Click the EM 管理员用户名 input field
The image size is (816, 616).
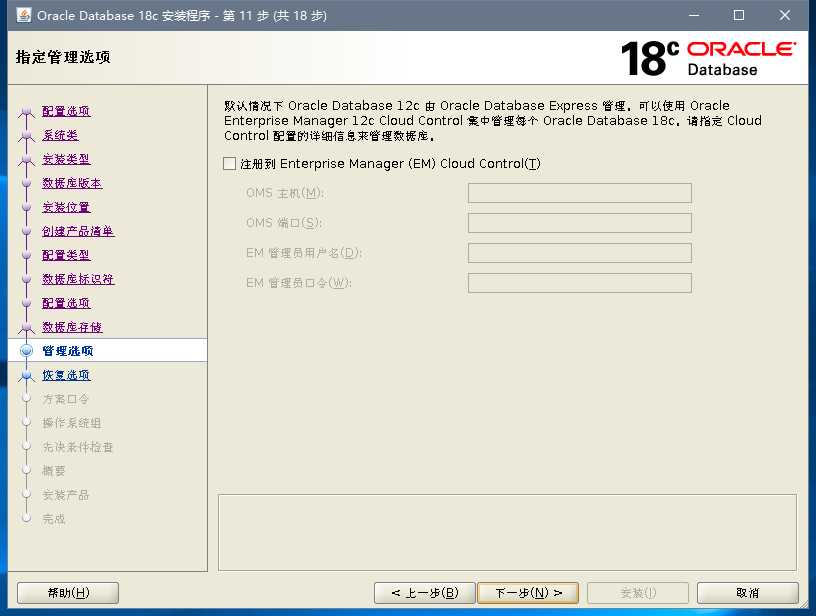[x=580, y=253]
